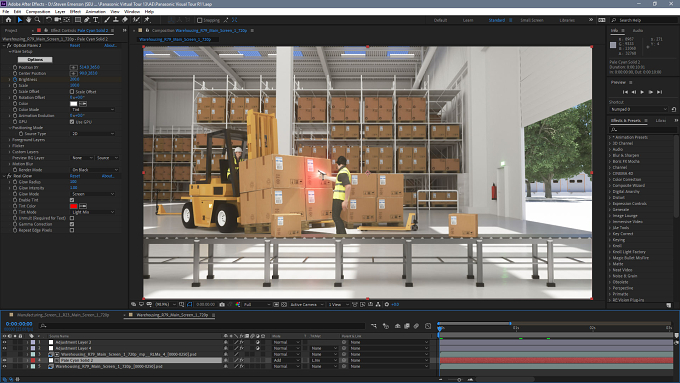The image size is (680, 383).
Task: Hide Adjustment Layer 2 with its eye icon
Action: (5, 342)
